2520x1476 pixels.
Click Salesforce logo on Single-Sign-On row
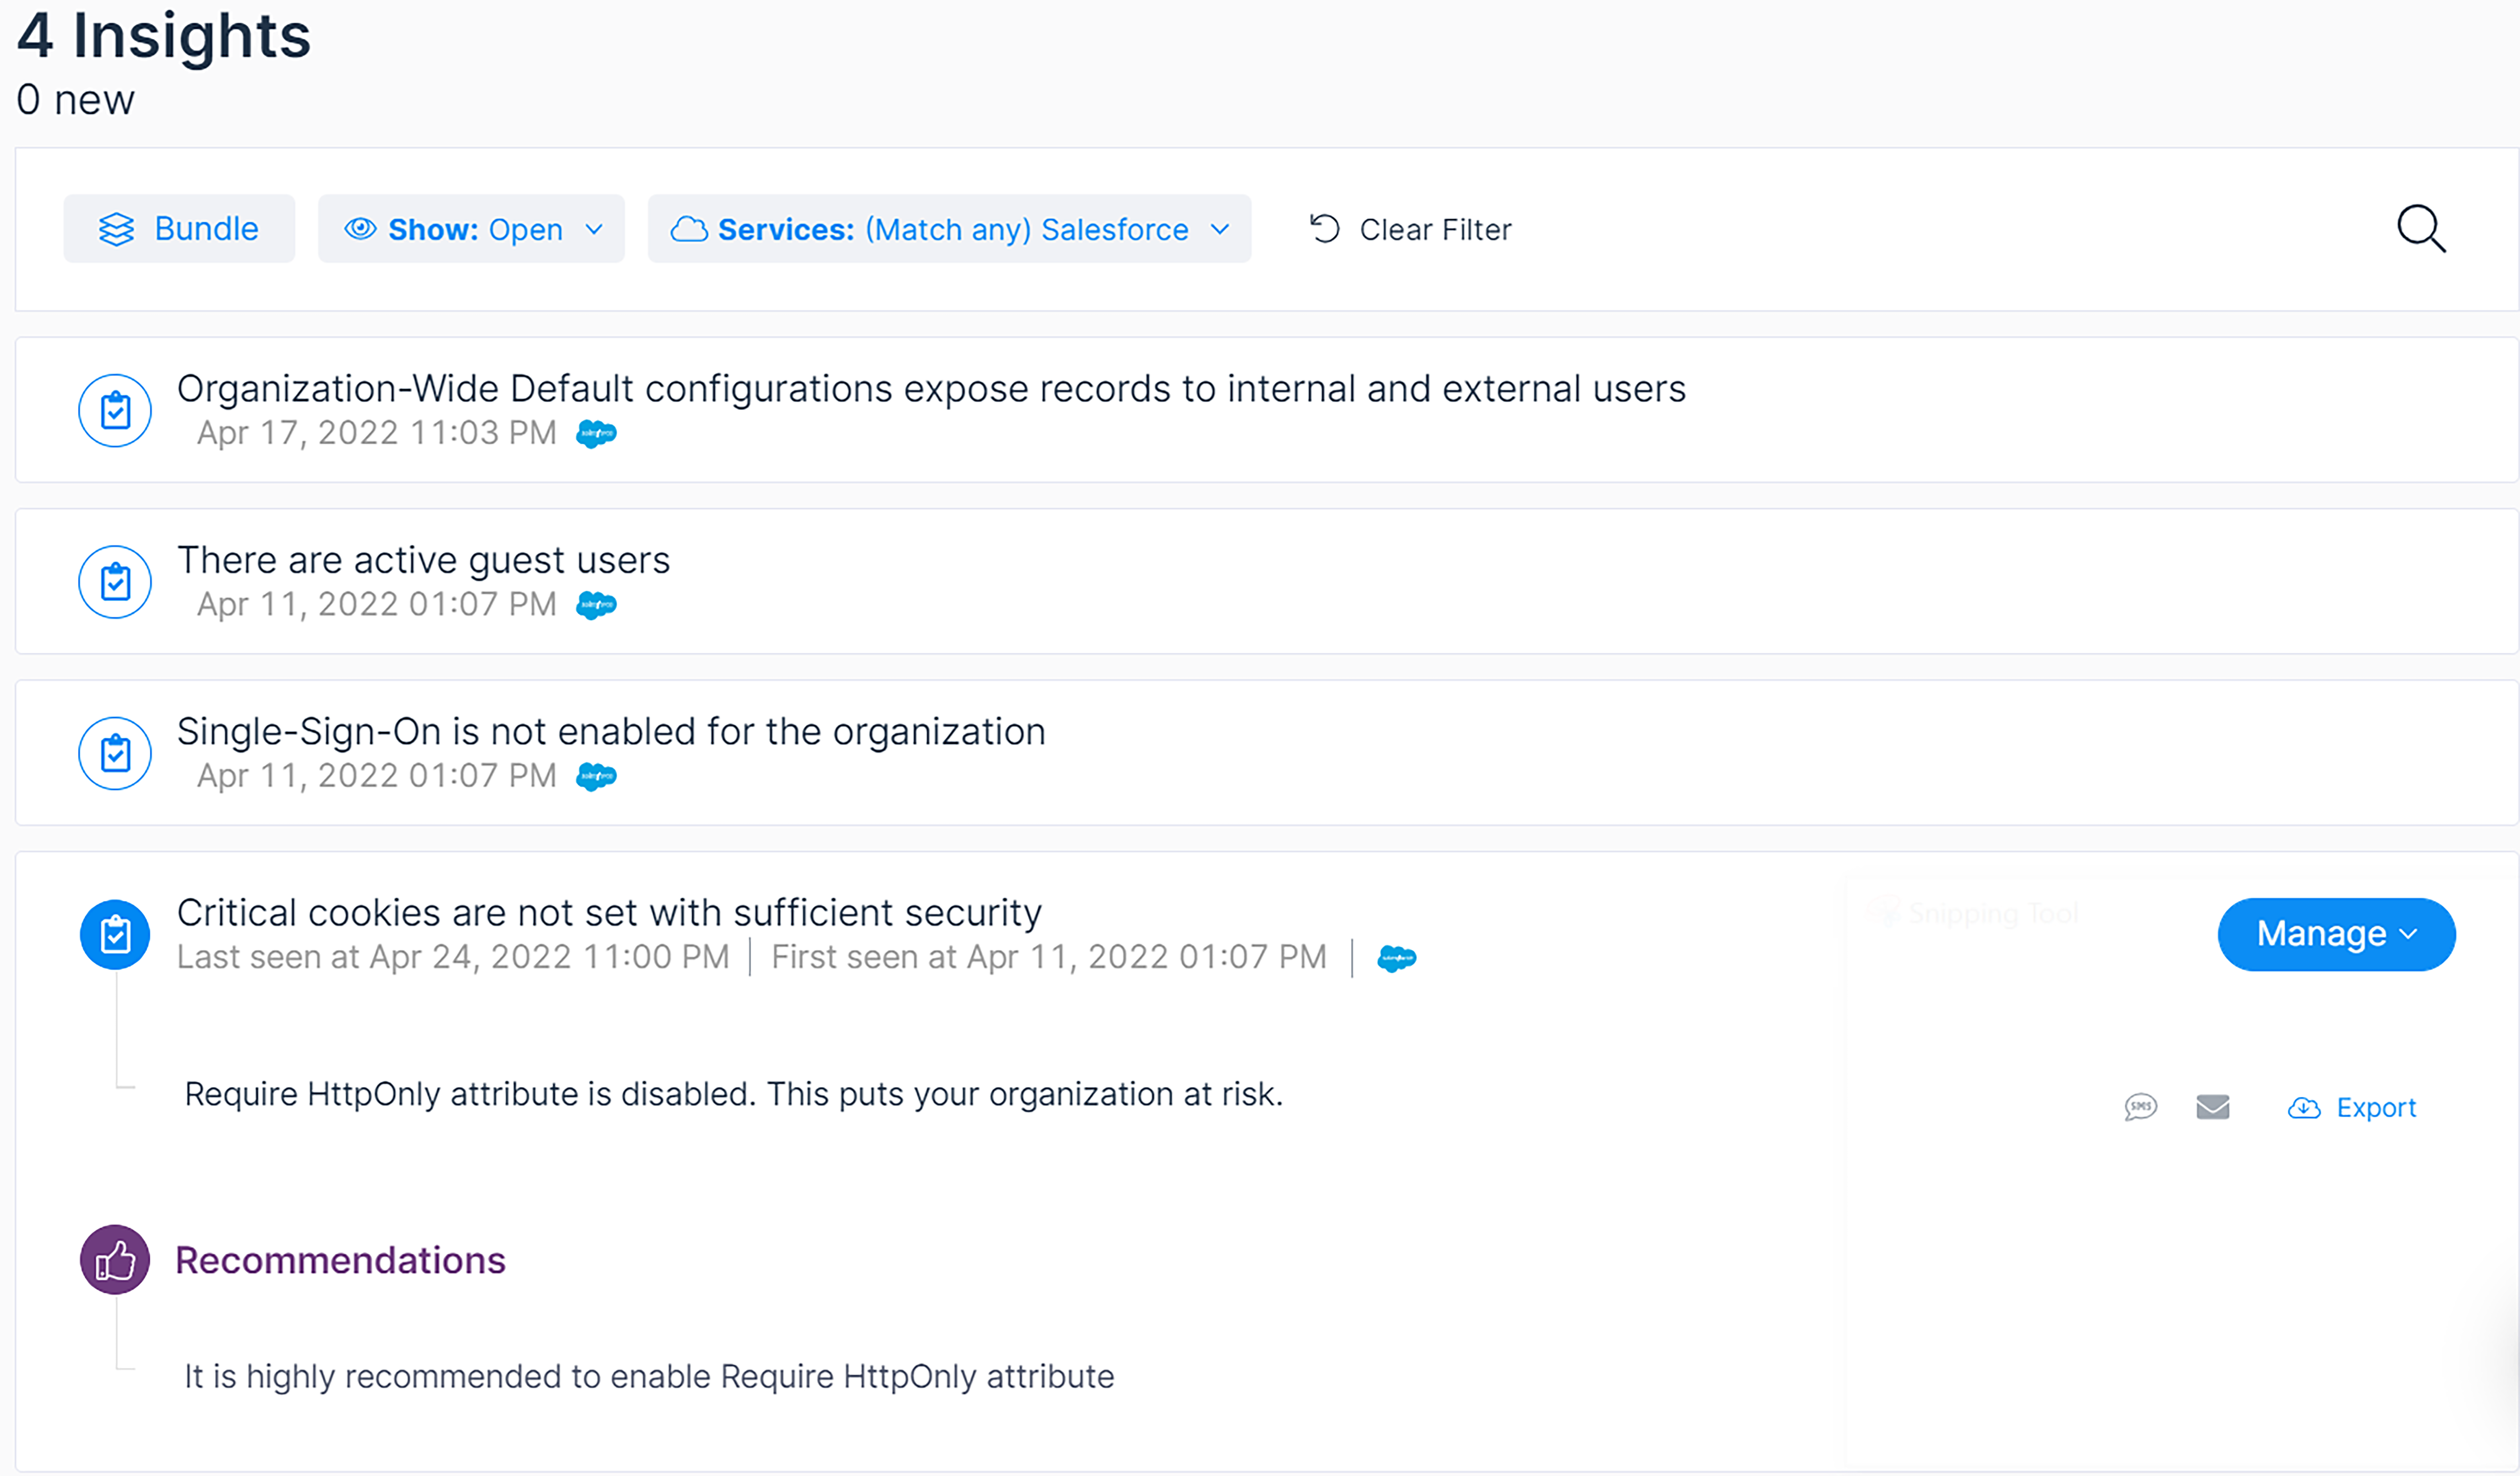tap(597, 777)
